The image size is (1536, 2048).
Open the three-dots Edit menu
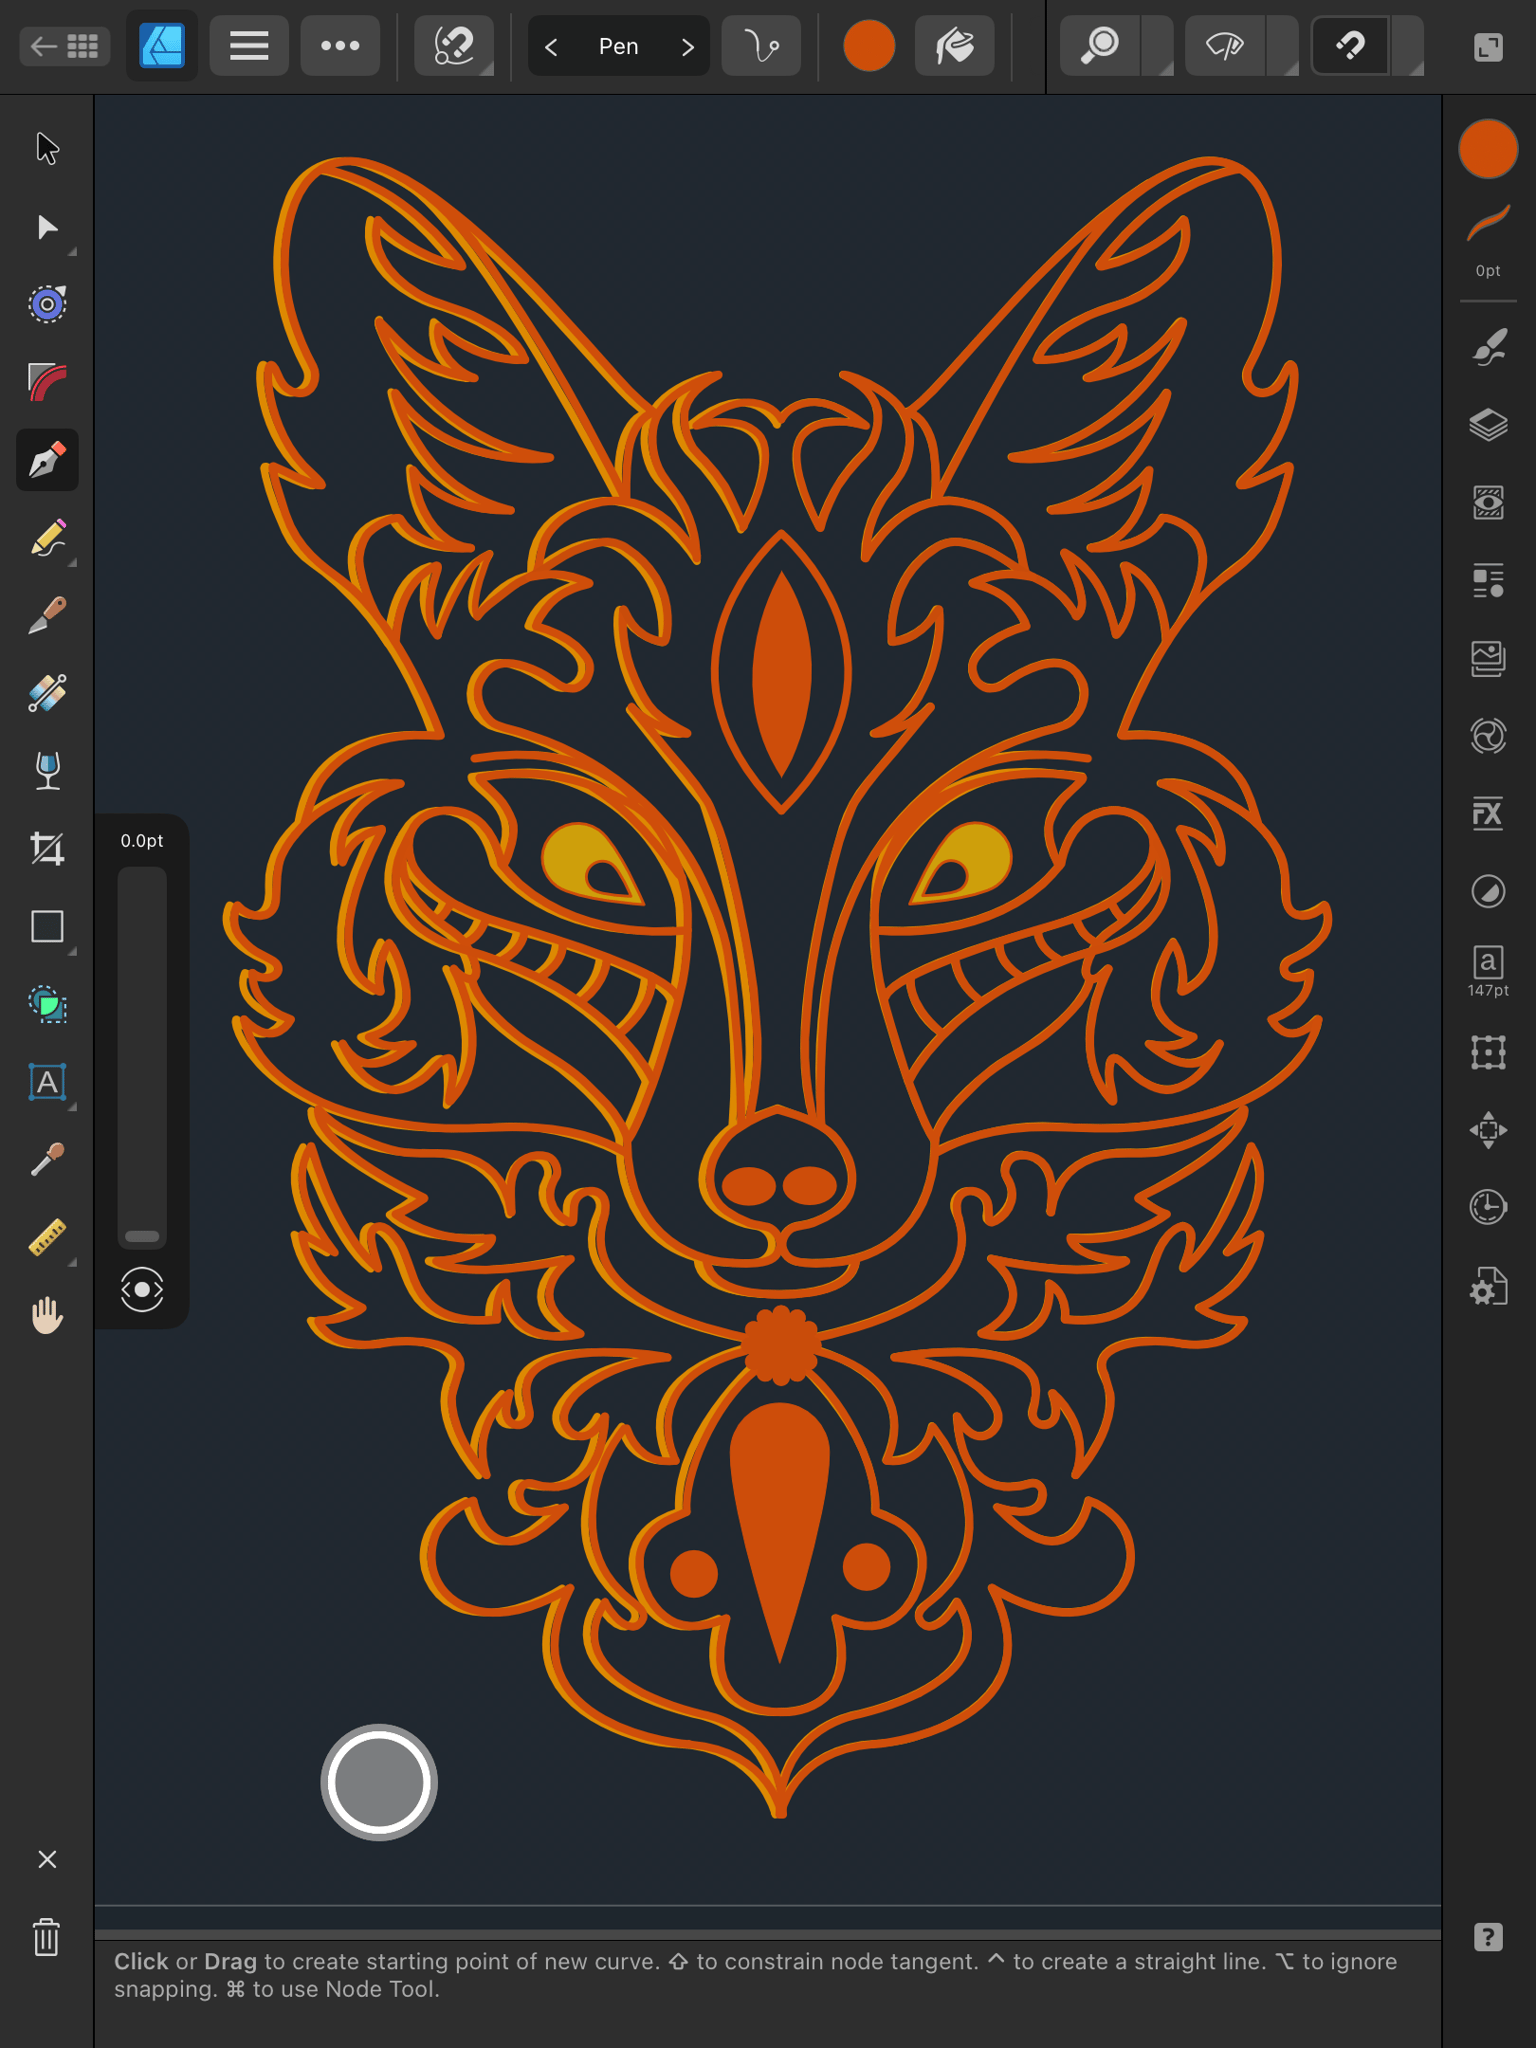[340, 46]
